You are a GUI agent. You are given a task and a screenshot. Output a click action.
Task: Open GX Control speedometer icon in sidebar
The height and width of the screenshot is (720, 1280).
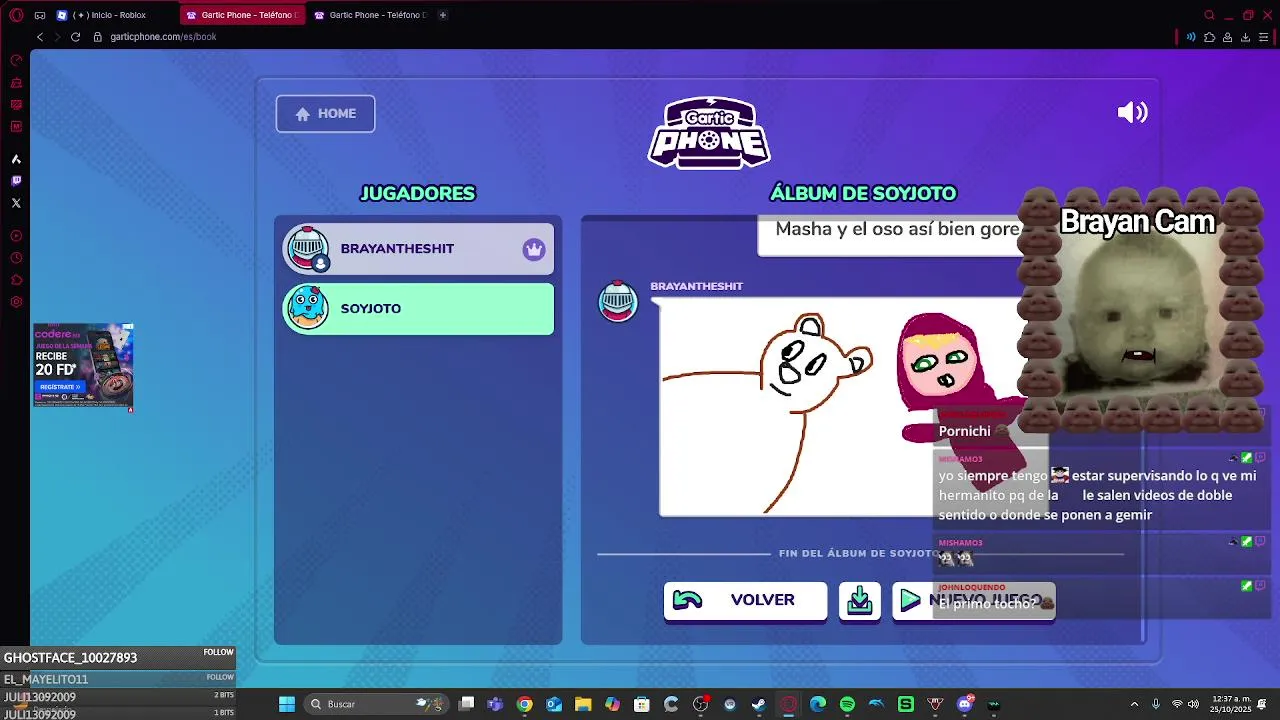(x=16, y=60)
